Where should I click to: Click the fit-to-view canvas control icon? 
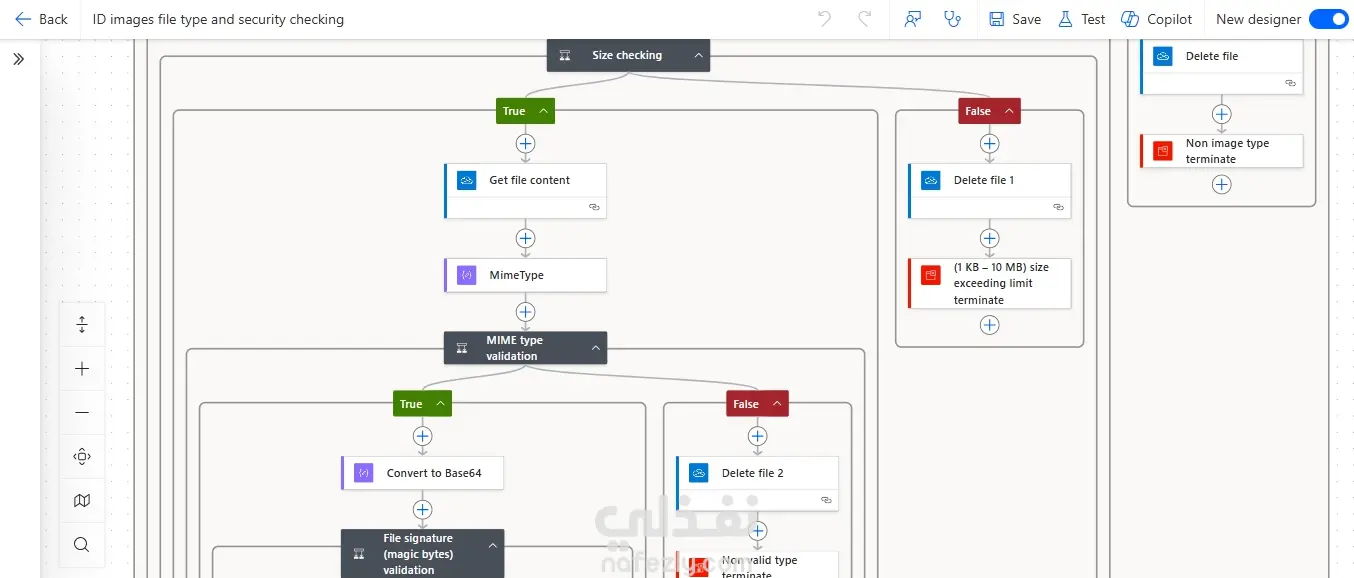pos(82,457)
